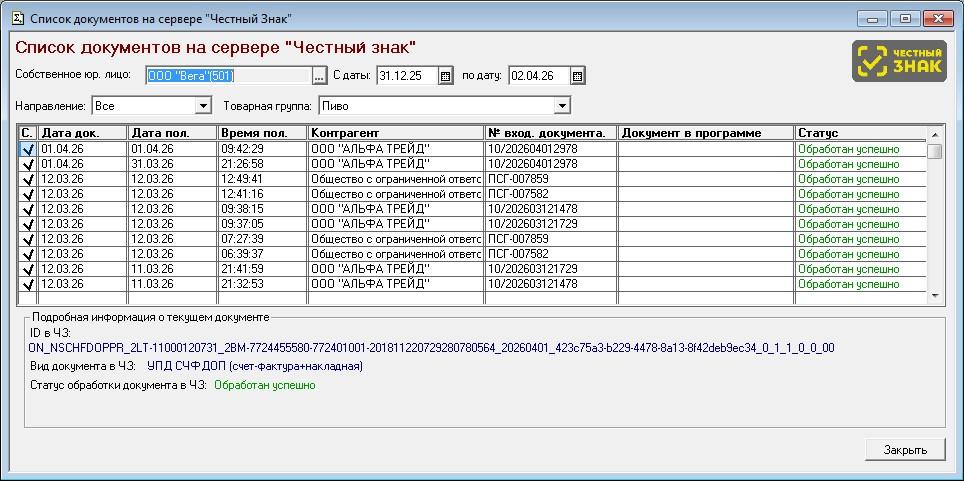Click contractor "Общество с ограниченной" in row 06:39:37

(x=397, y=254)
